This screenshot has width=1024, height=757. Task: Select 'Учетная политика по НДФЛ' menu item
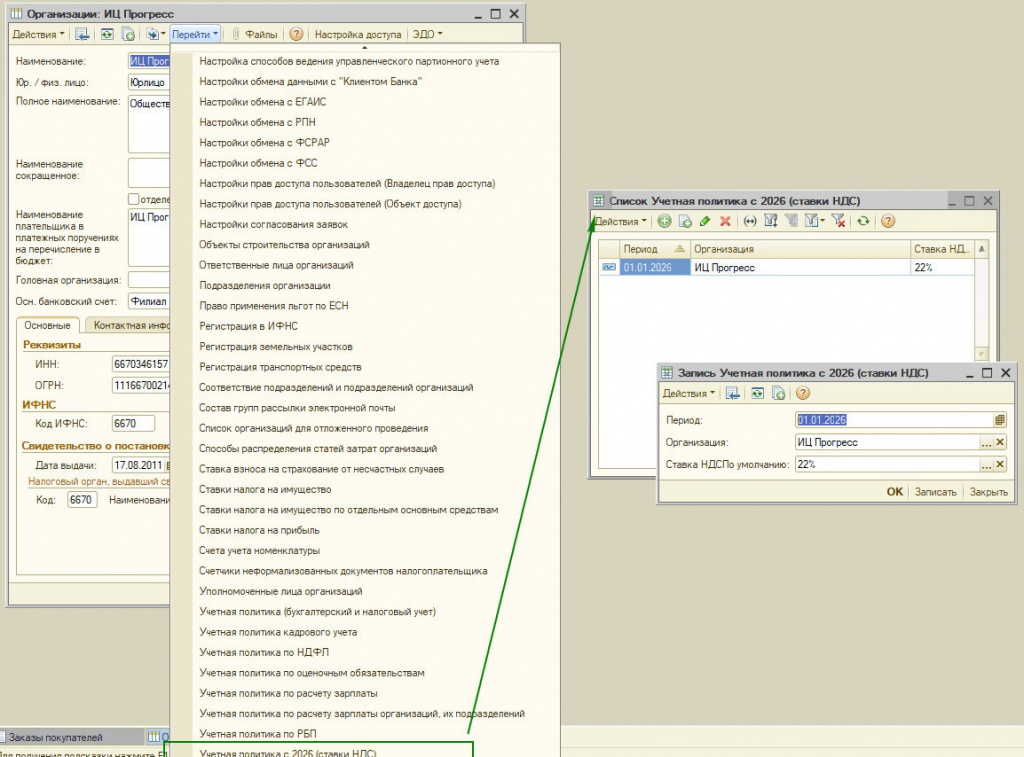[x=264, y=652]
